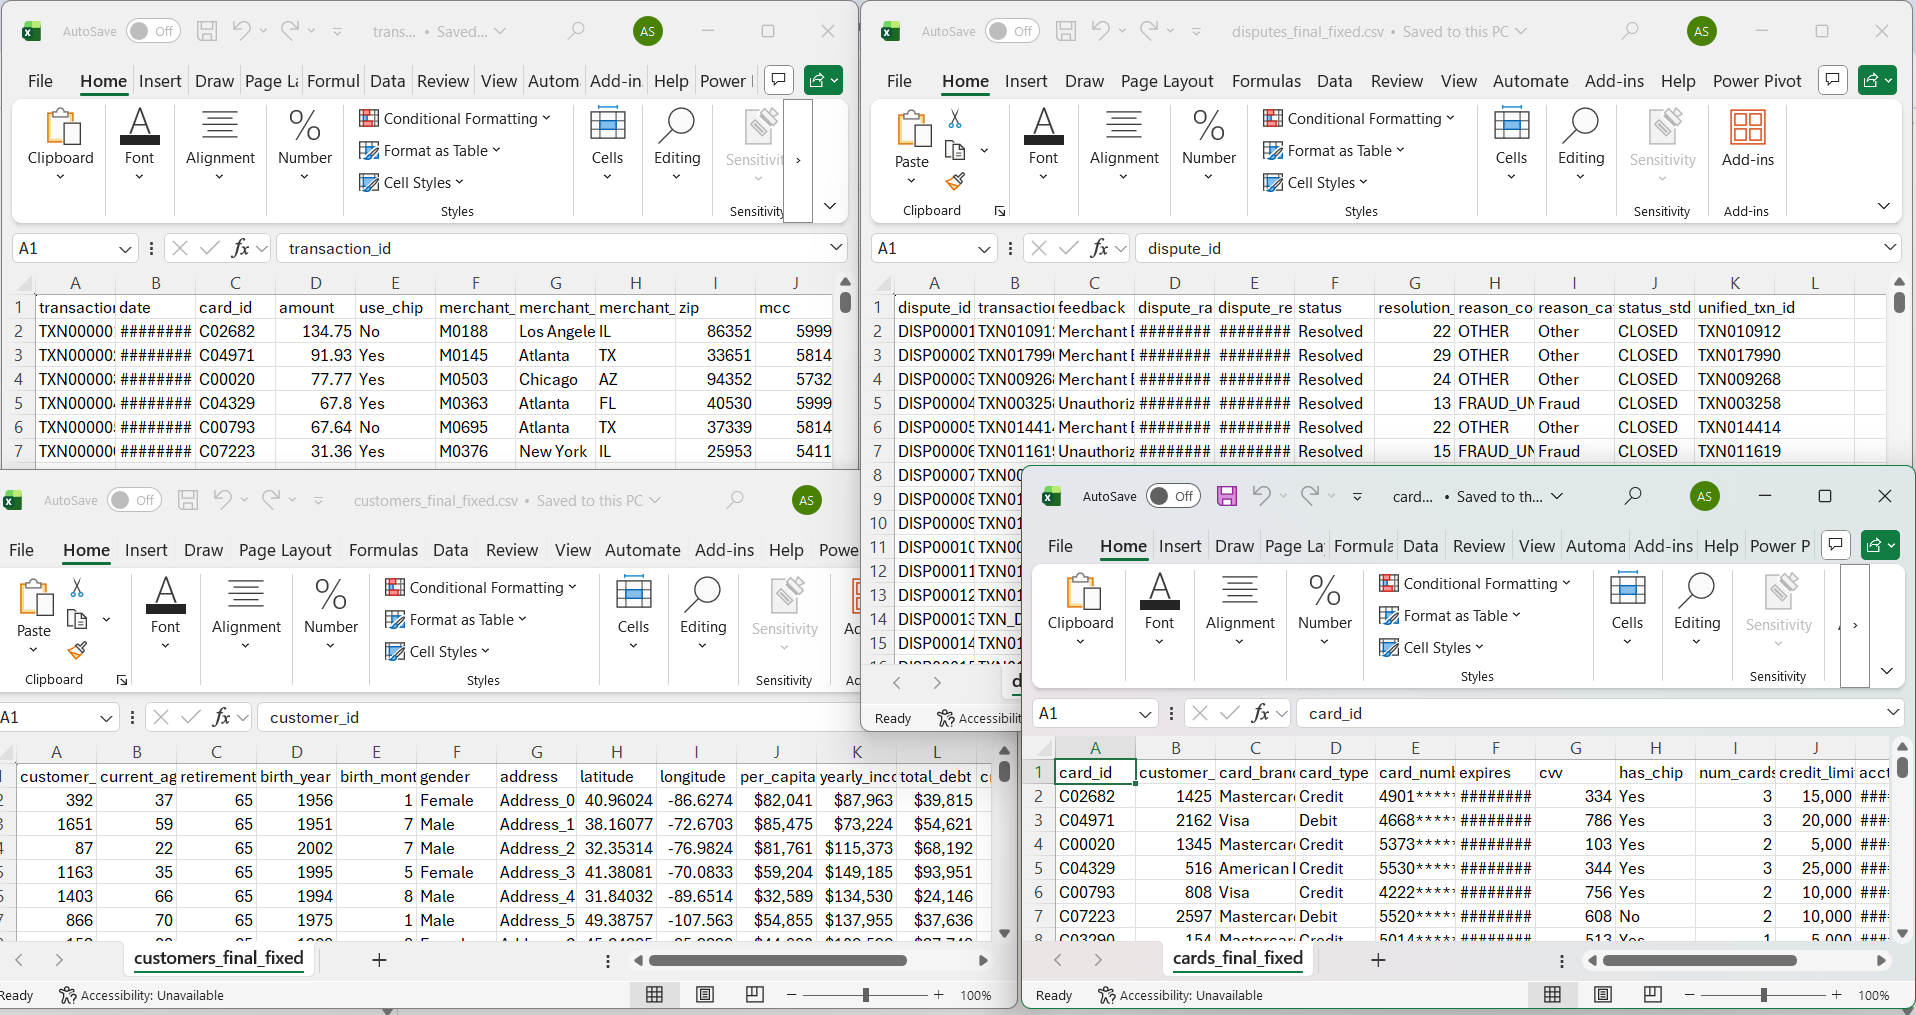Toggle AutoSave in the cards workbook

coord(1172,495)
